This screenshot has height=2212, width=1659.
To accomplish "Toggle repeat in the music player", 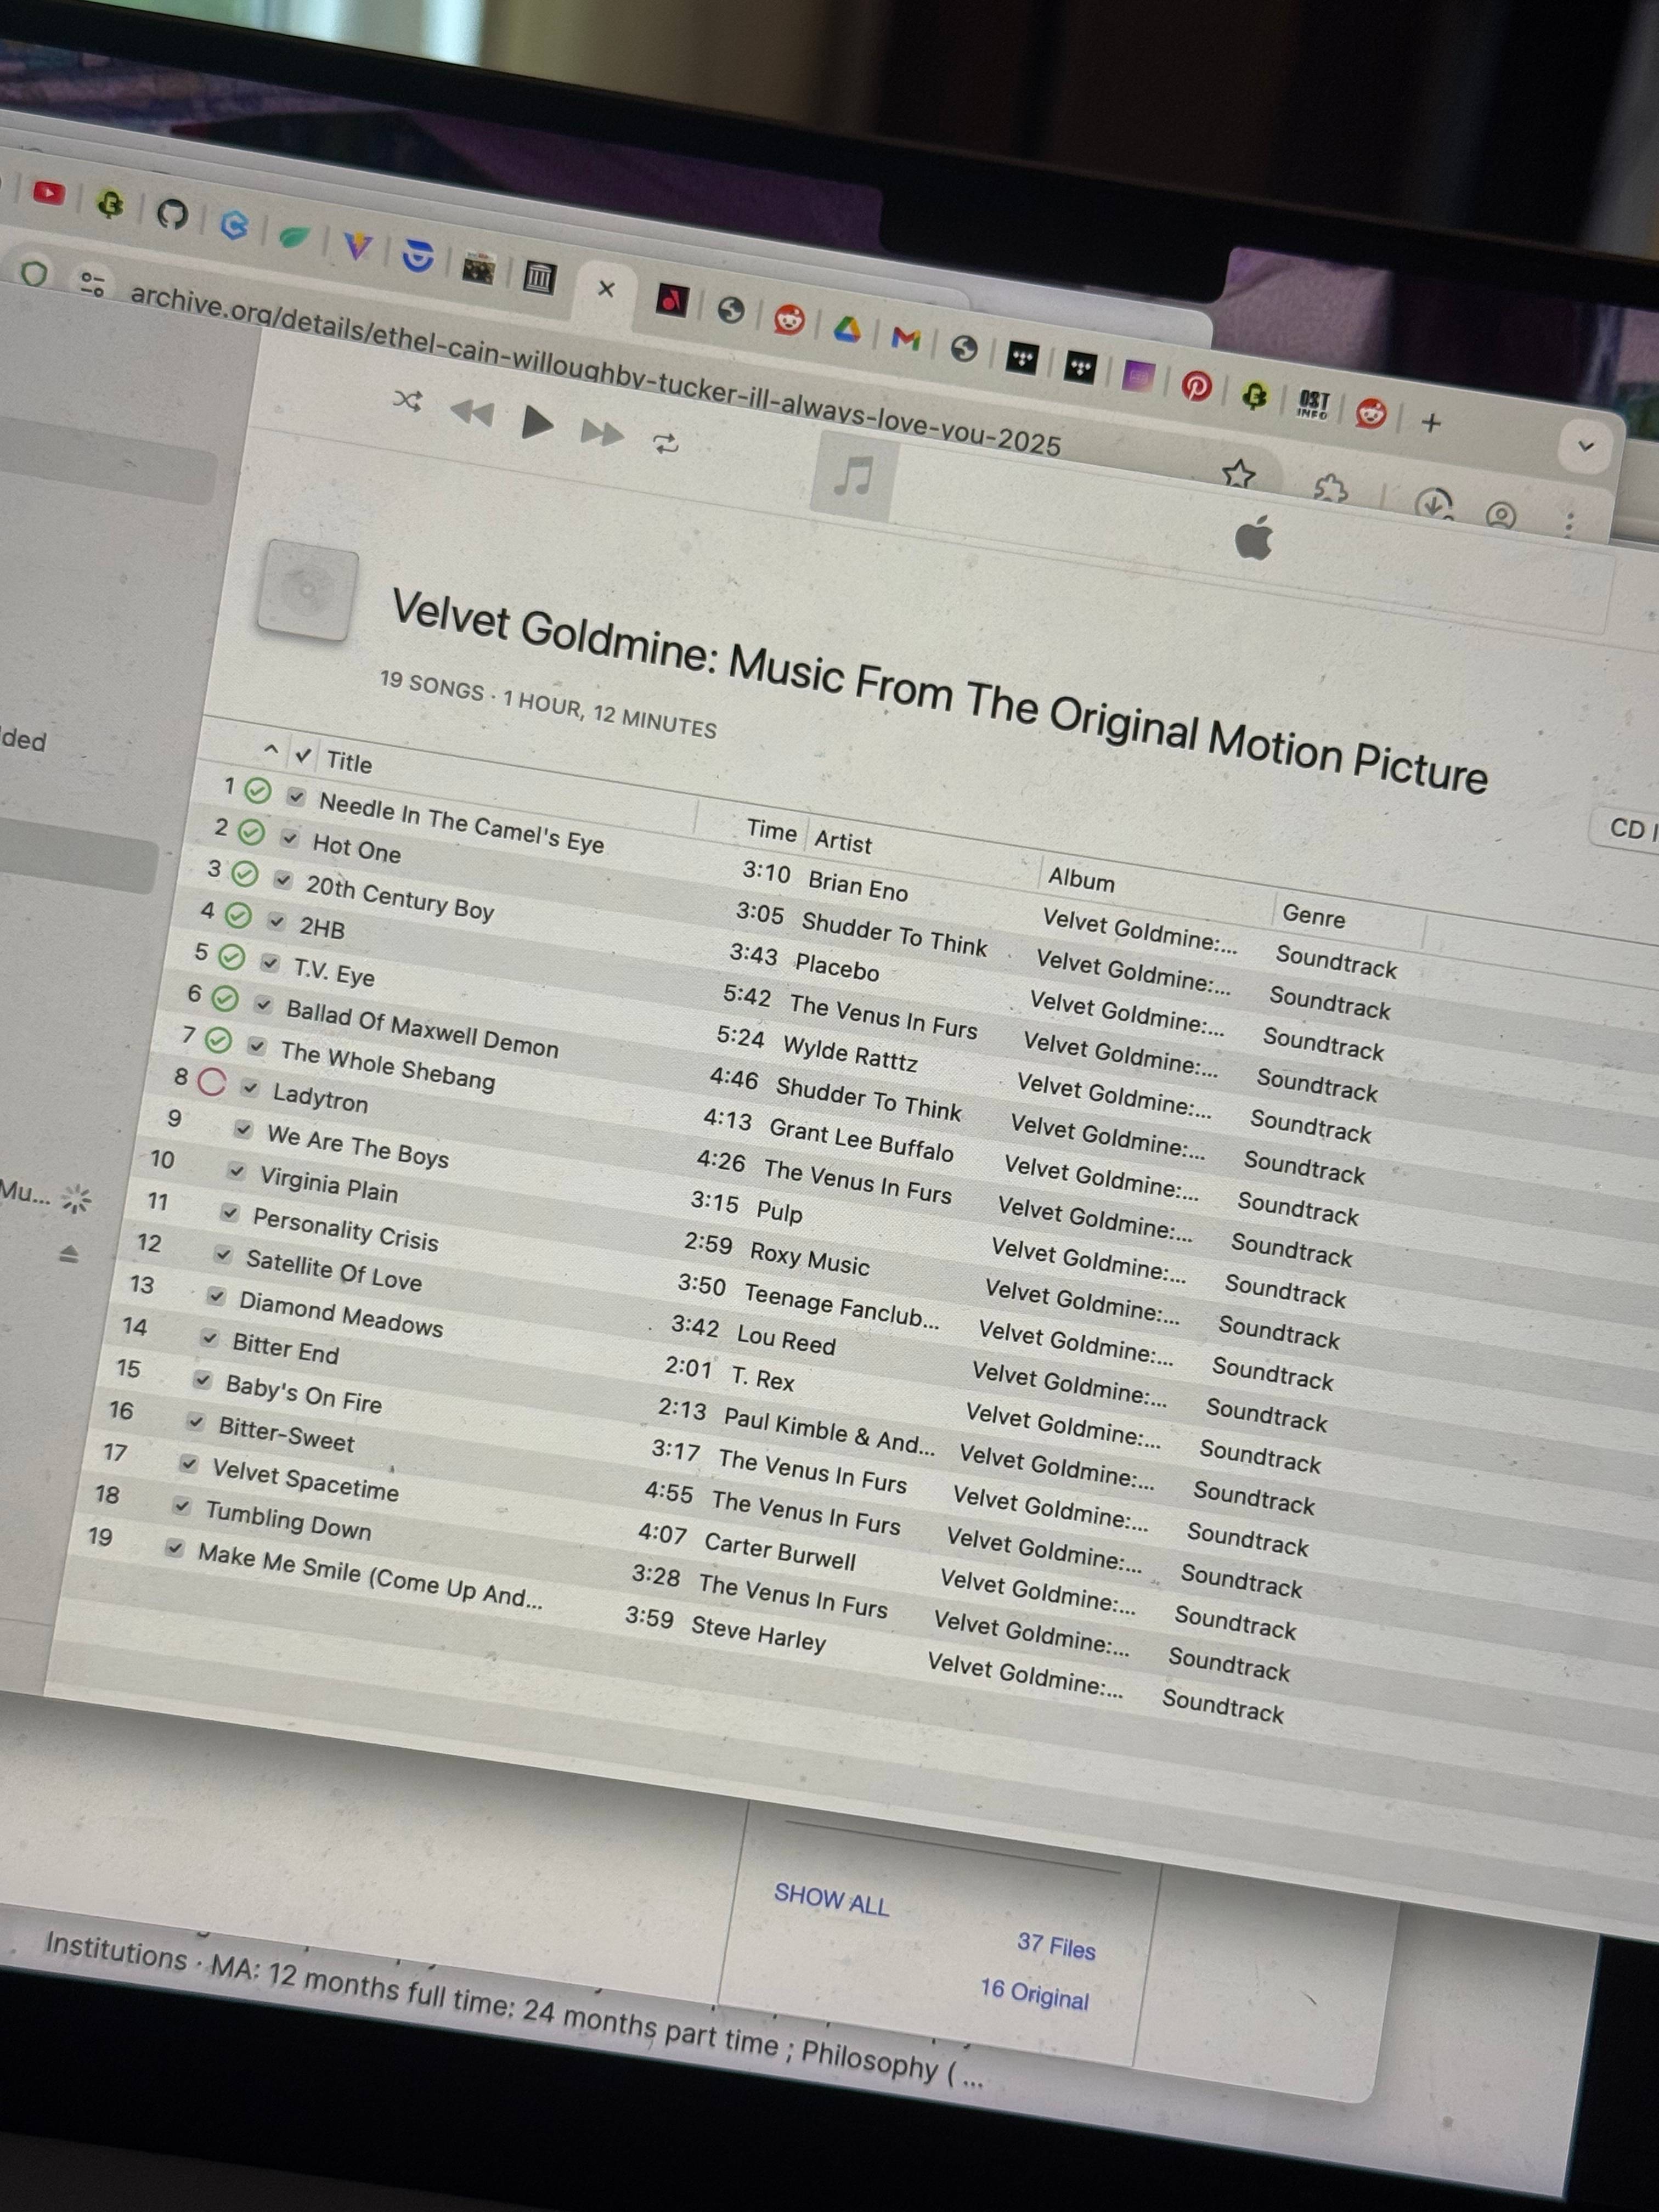I will click(x=666, y=443).
